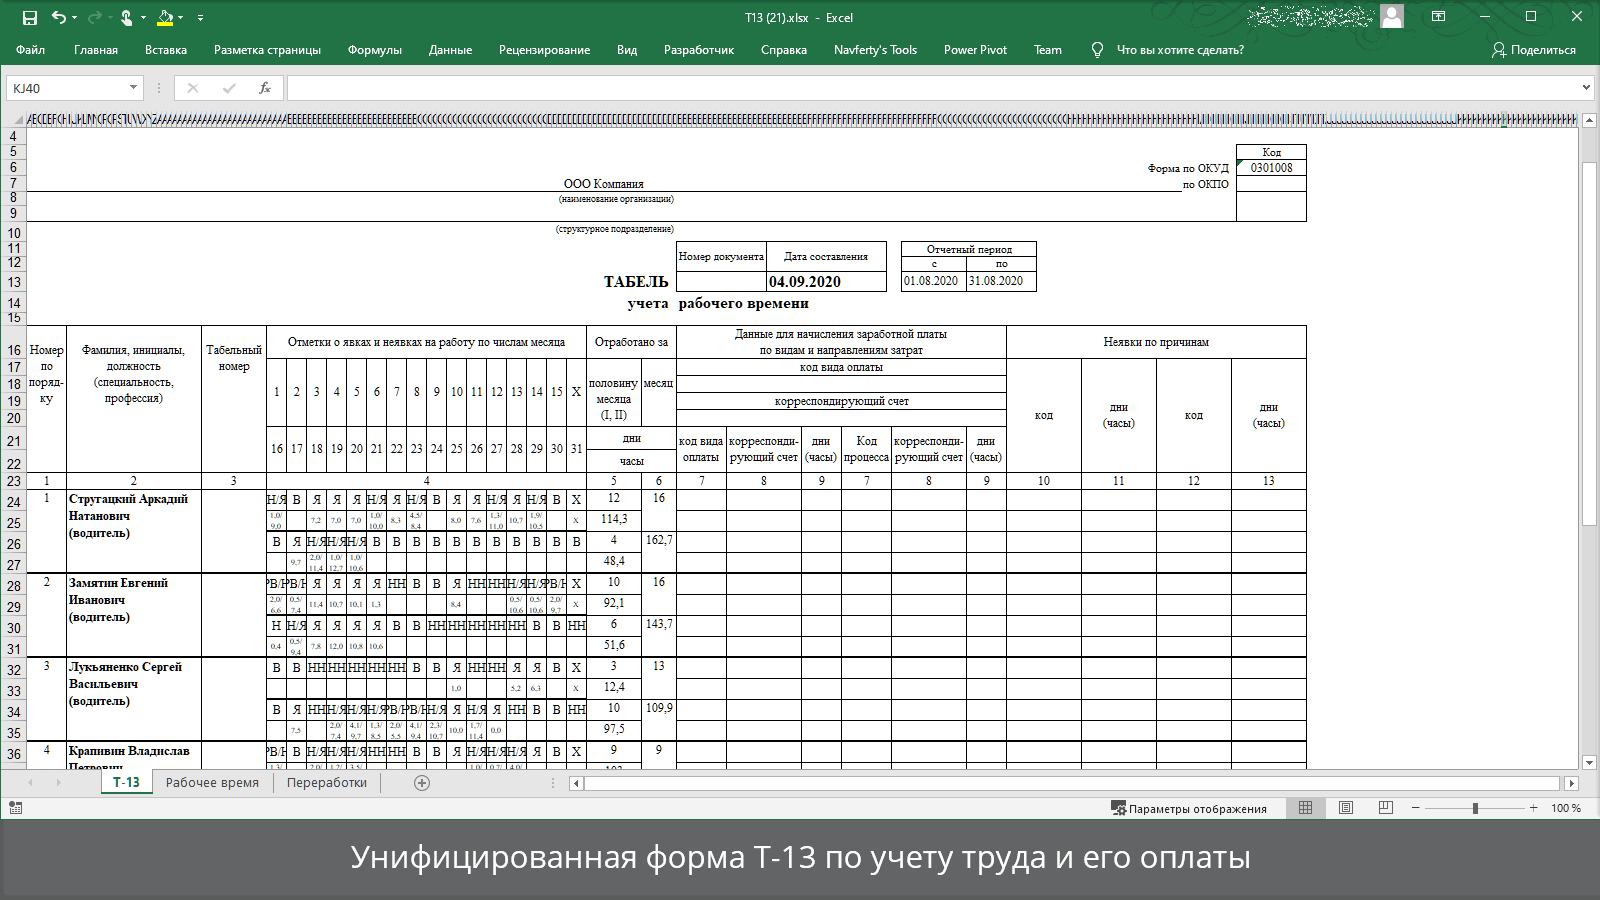This screenshot has height=900, width=1600.
Task: Open the Данные ribbon tab
Action: pos(450,50)
